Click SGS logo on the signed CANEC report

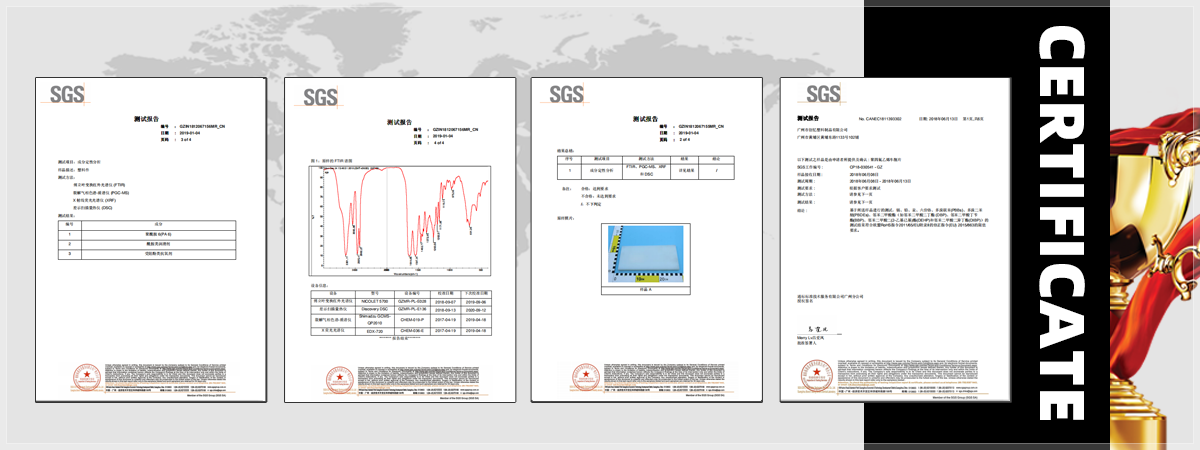823,95
